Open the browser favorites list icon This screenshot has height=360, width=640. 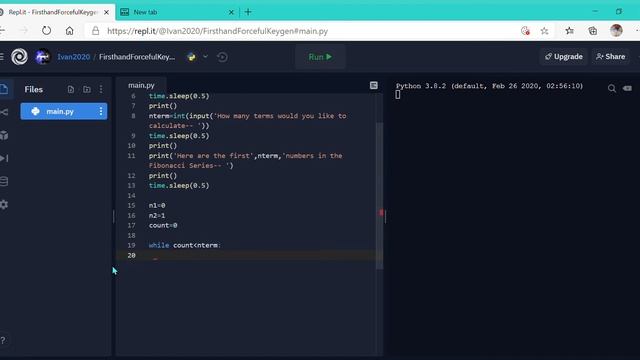pyautogui.click(x=569, y=31)
